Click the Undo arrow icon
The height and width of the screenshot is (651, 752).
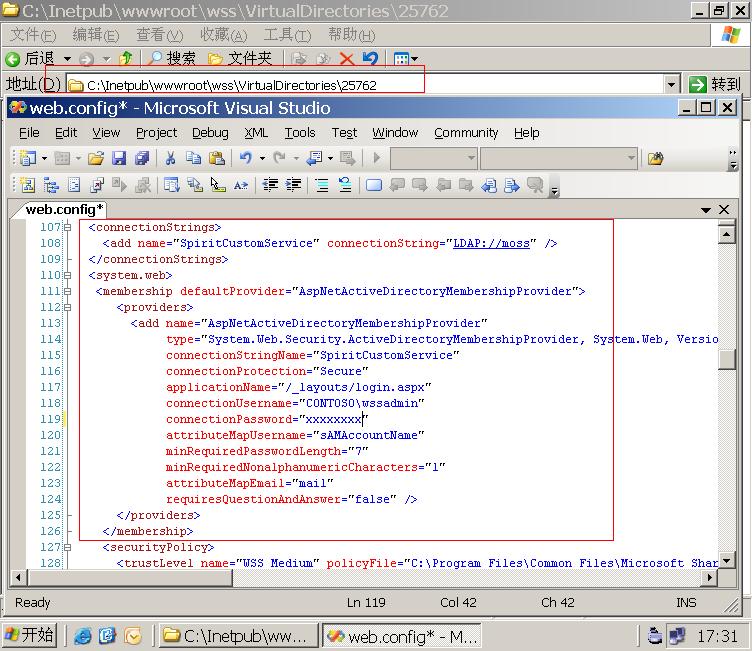(245, 158)
